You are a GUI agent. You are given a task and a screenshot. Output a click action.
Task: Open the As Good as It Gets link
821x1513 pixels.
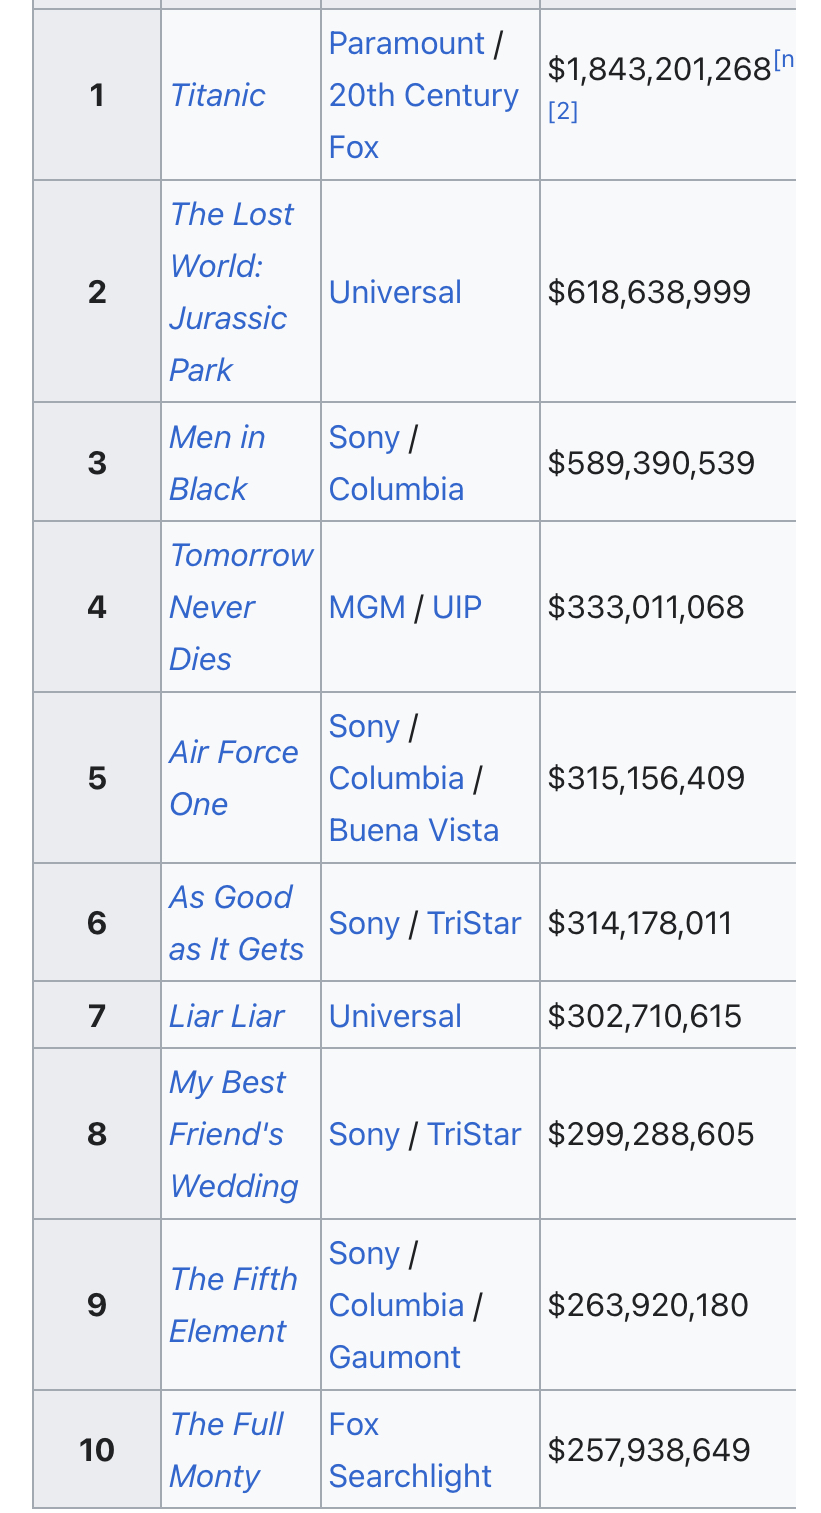point(236,923)
